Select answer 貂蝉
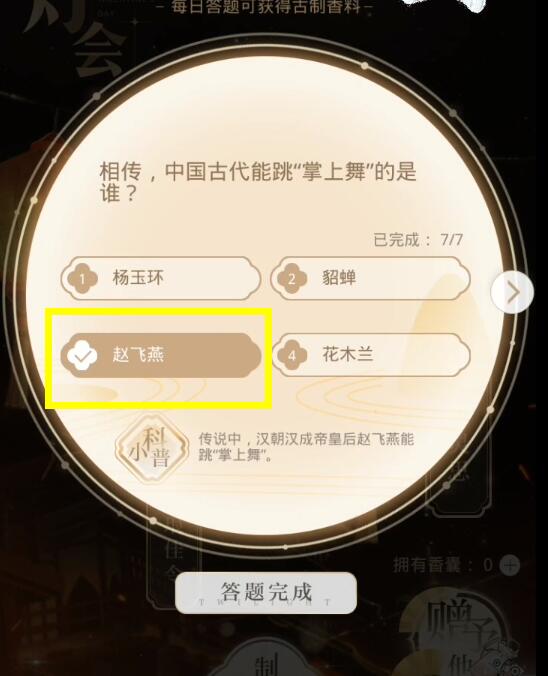Image resolution: width=548 pixels, height=676 pixels. pyautogui.click(x=370, y=279)
